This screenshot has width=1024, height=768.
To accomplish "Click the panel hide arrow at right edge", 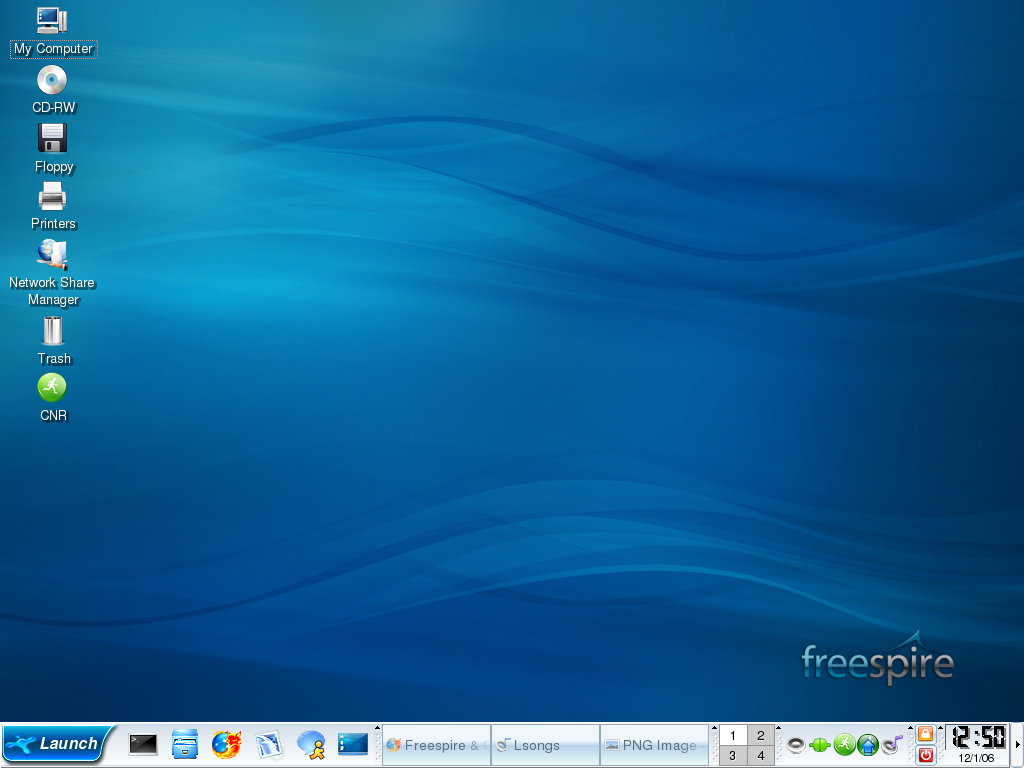I will click(x=1018, y=744).
